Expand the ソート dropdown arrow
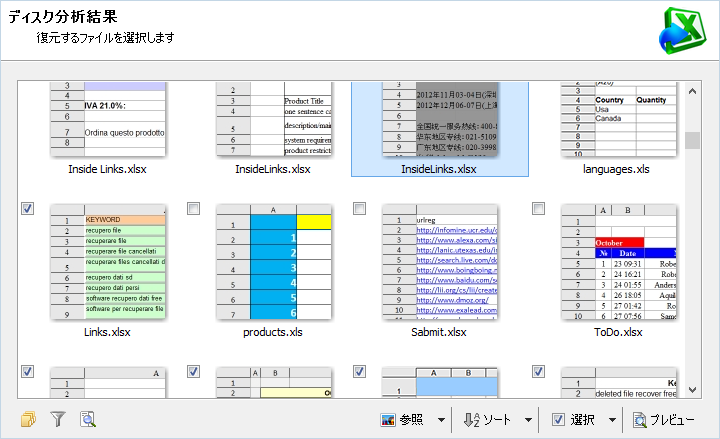720x439 pixels. pyautogui.click(x=529, y=420)
